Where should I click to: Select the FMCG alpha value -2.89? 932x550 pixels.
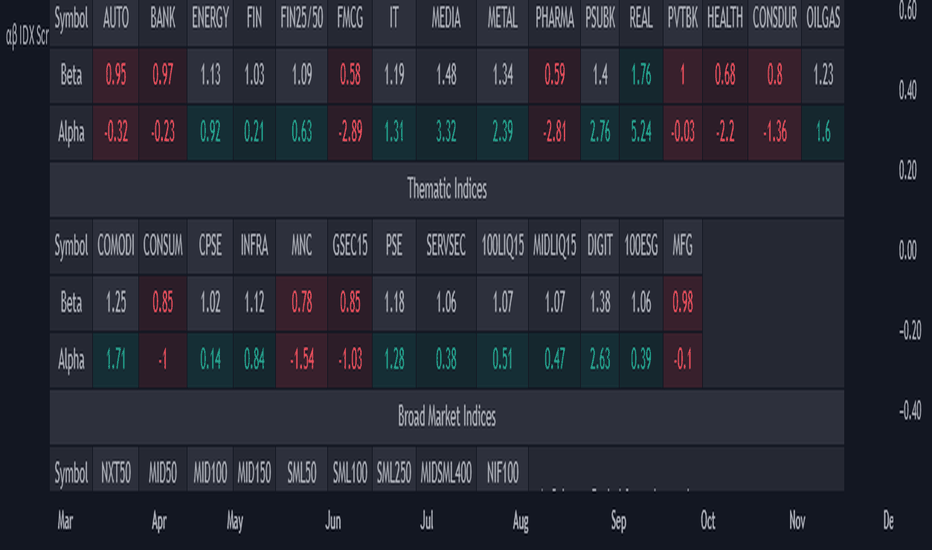(x=350, y=132)
